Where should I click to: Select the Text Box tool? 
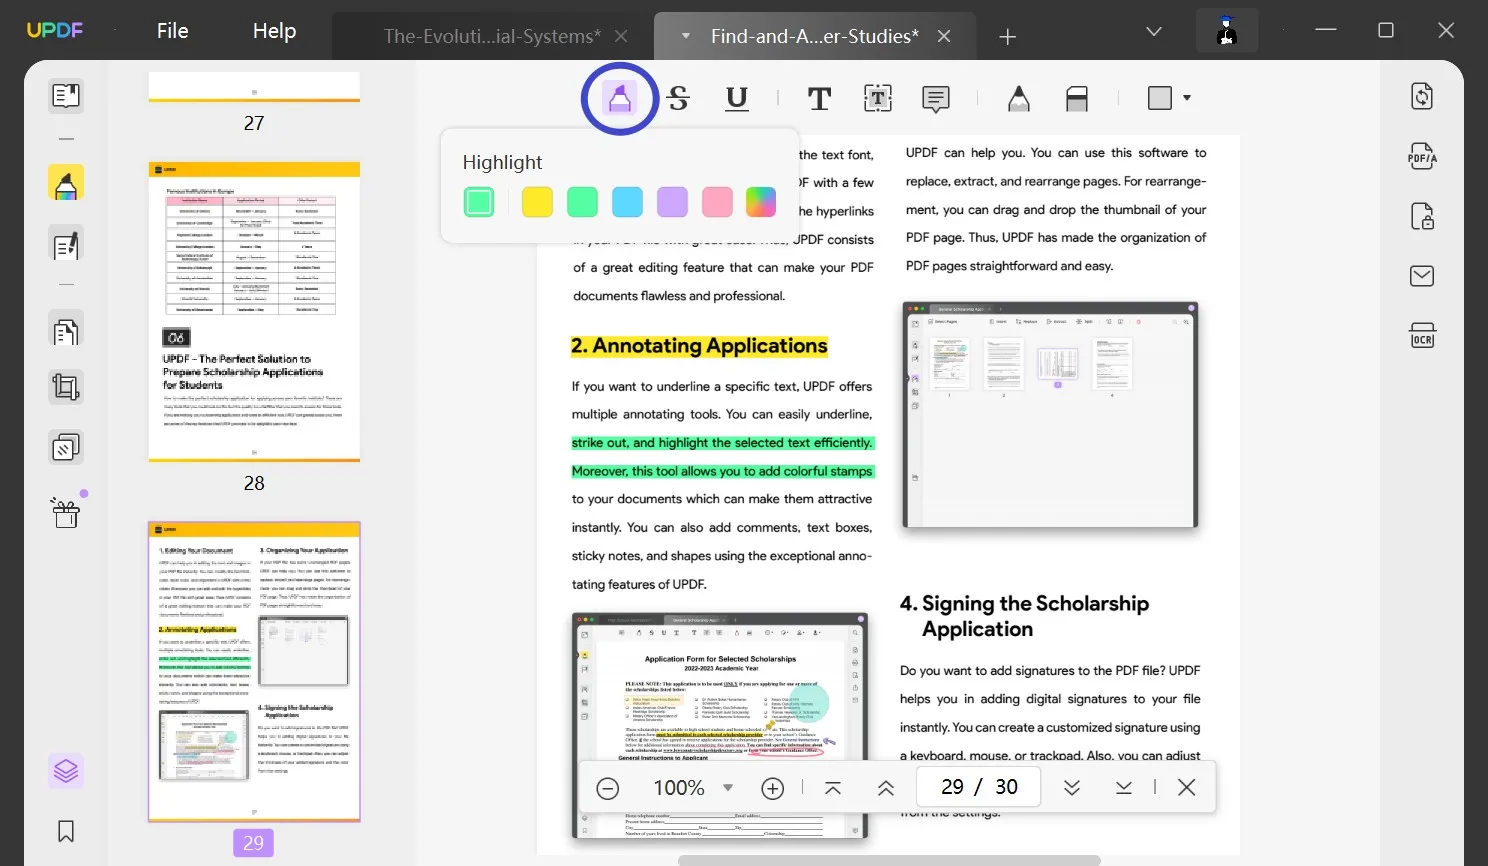(x=877, y=98)
